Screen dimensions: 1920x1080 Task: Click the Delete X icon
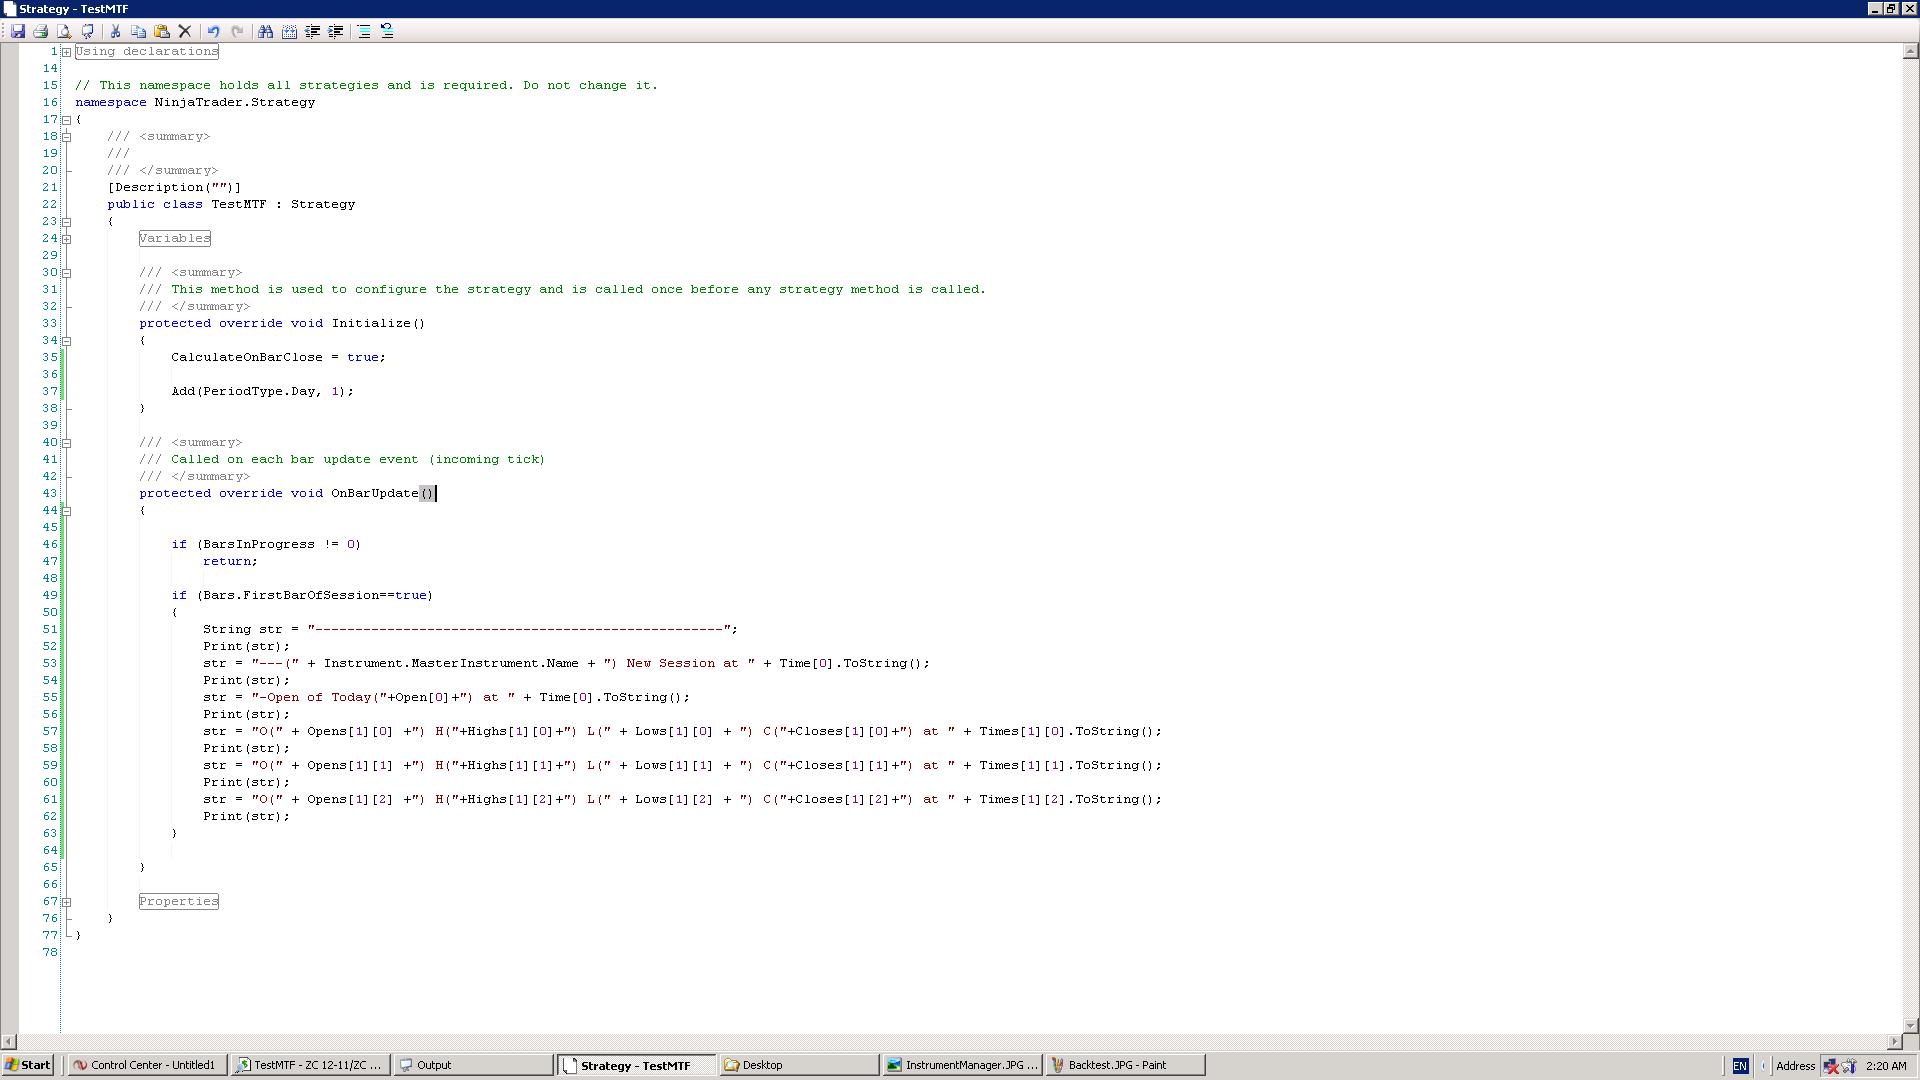[185, 31]
